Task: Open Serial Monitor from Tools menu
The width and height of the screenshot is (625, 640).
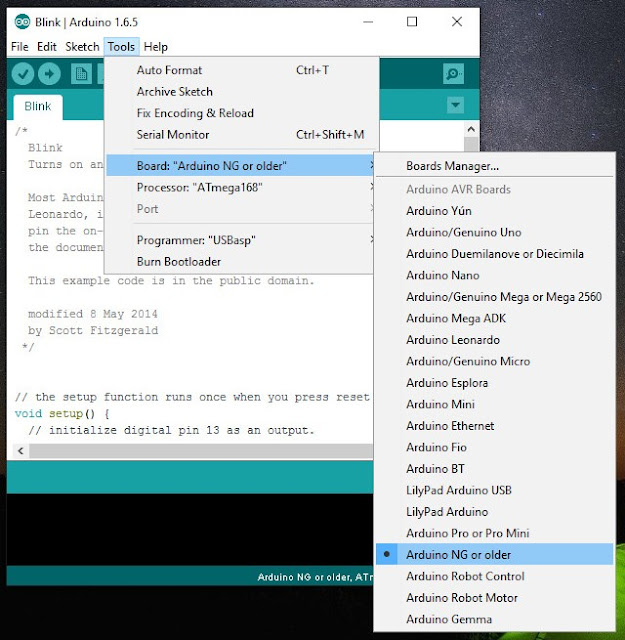Action: pos(241,135)
